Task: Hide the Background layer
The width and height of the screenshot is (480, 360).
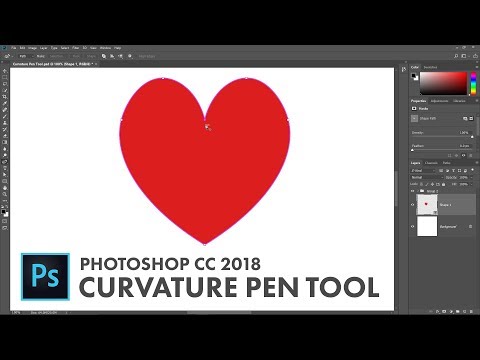Action: coord(413,227)
